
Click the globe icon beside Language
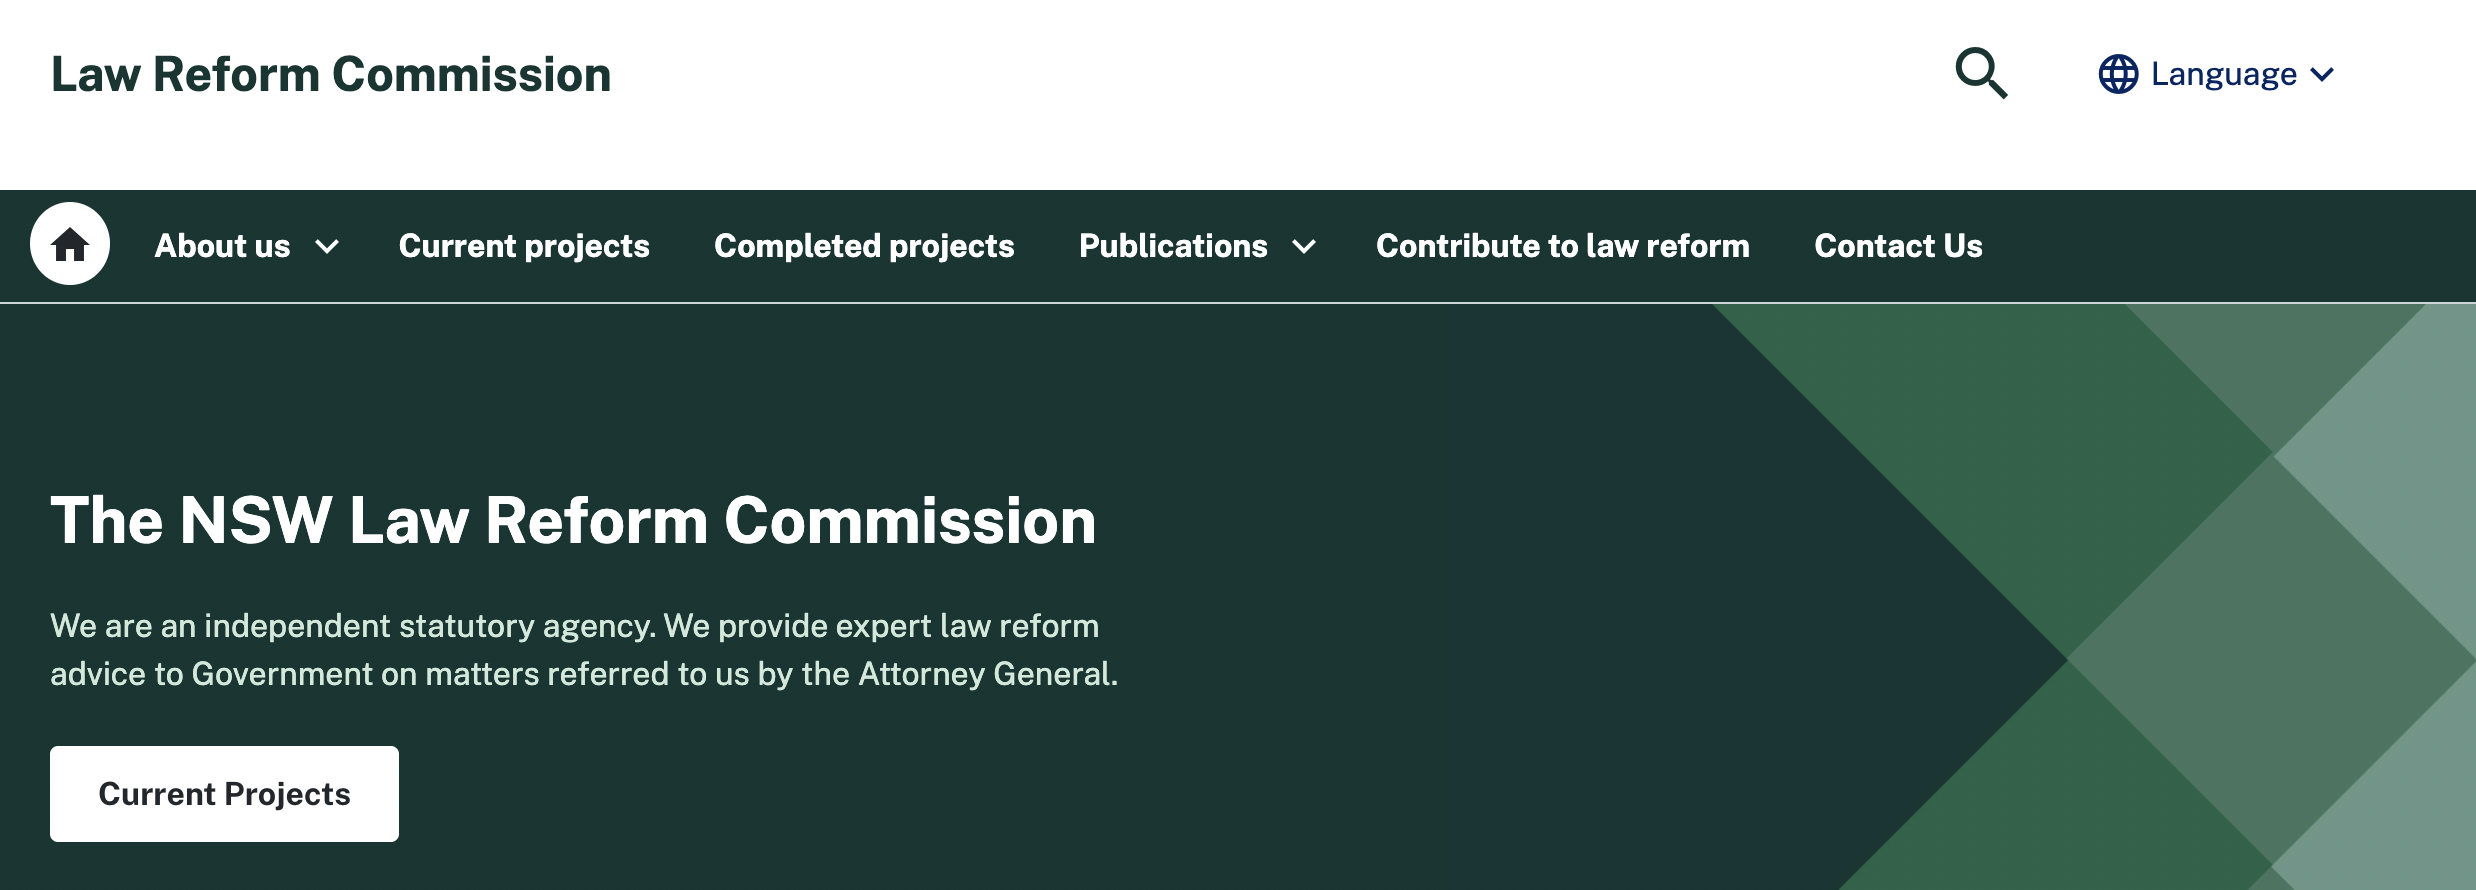click(2117, 74)
